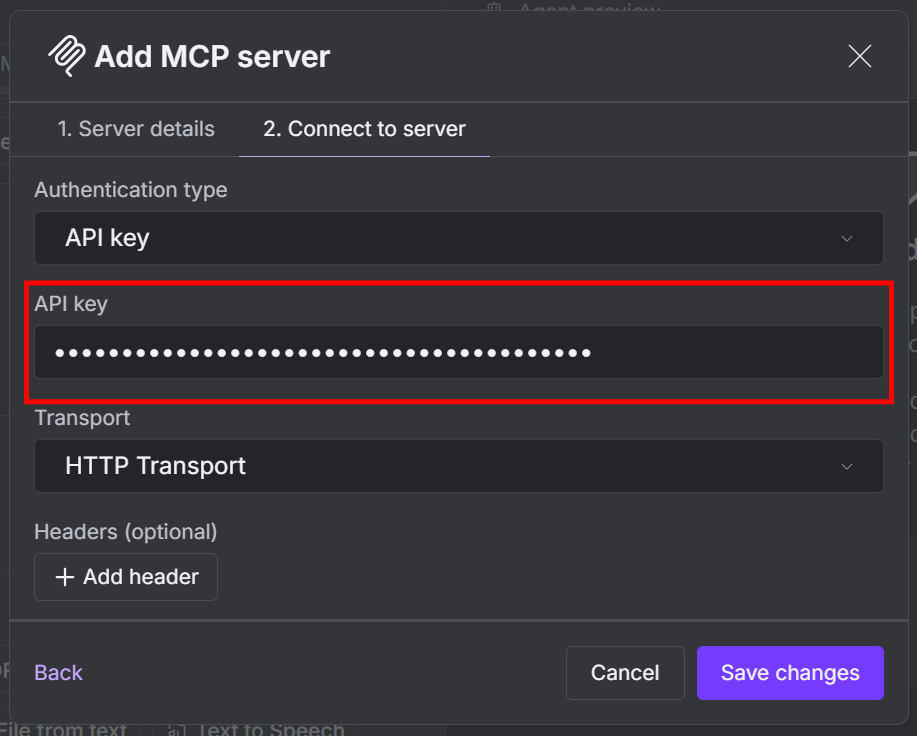Select the masked API key input field
Screen dimensions: 917x736
(458, 352)
